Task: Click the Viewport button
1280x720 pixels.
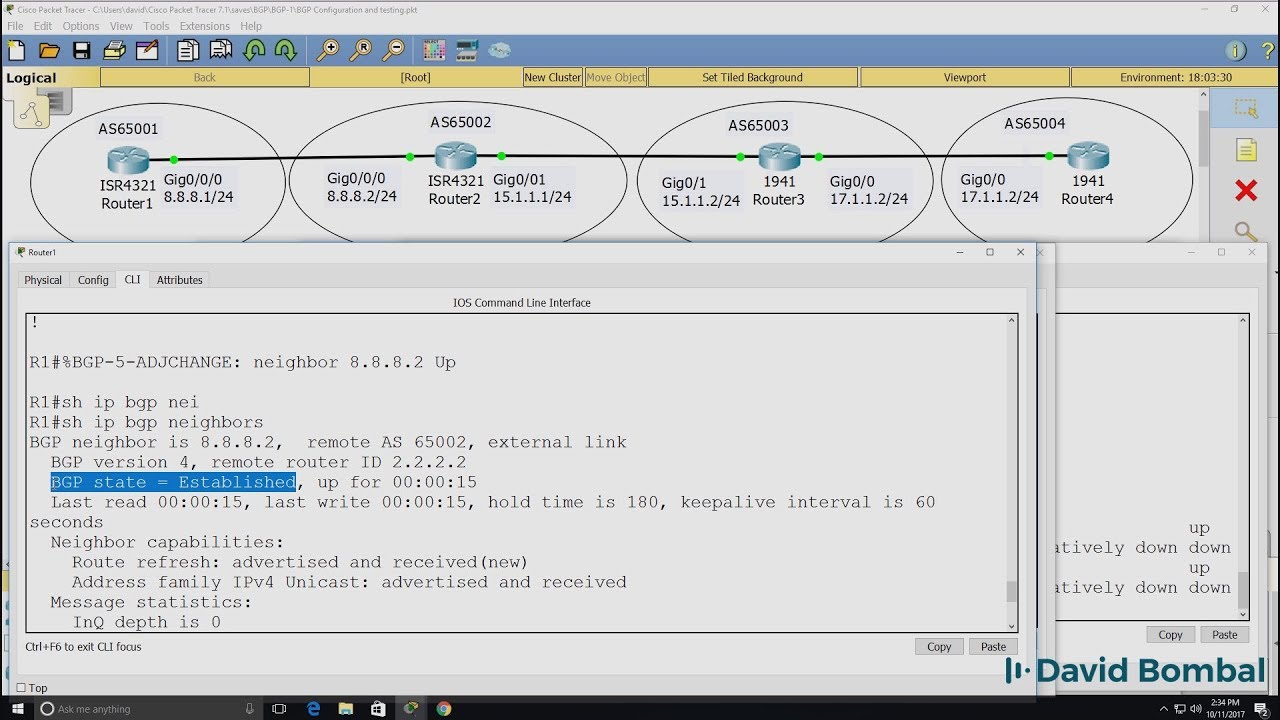Action: click(965, 77)
